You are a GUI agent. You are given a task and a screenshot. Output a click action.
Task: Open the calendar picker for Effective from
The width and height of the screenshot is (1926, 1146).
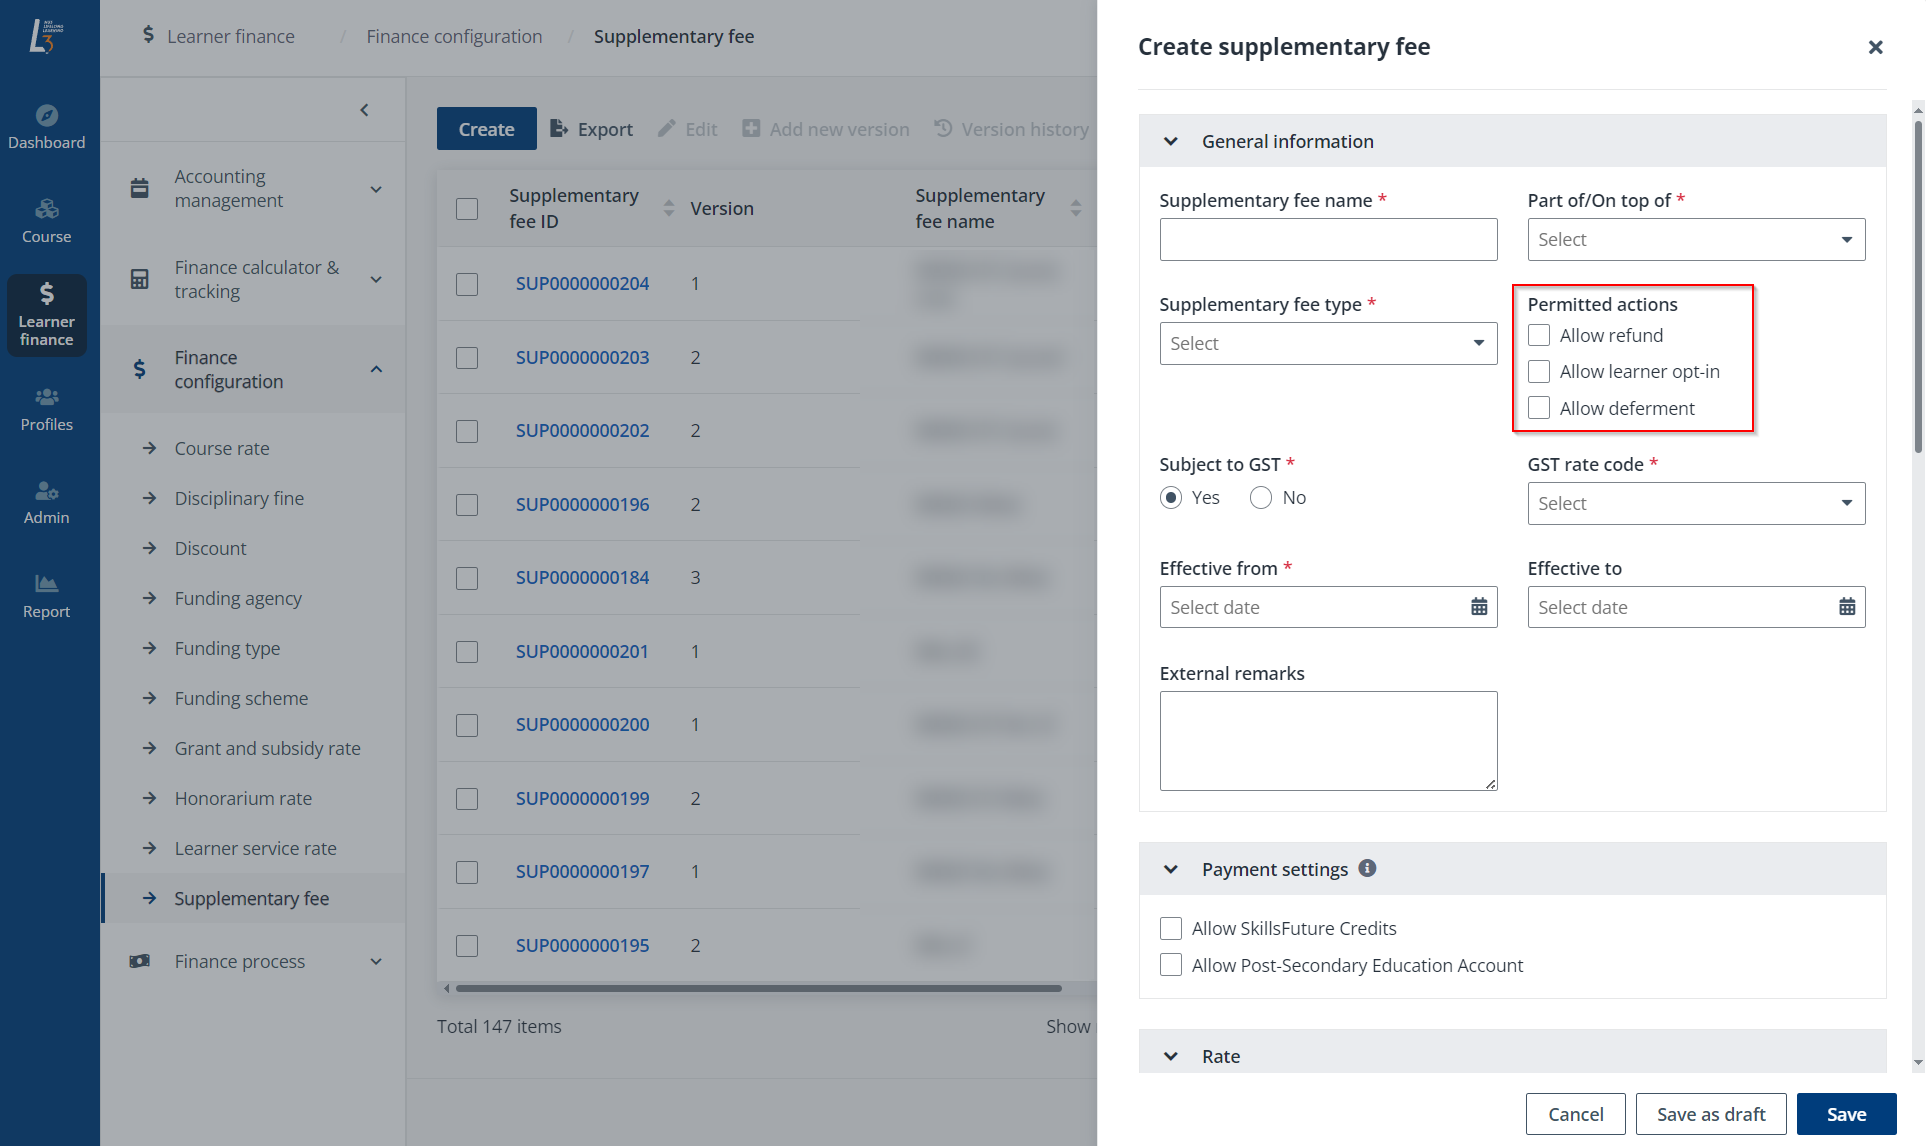(1479, 606)
